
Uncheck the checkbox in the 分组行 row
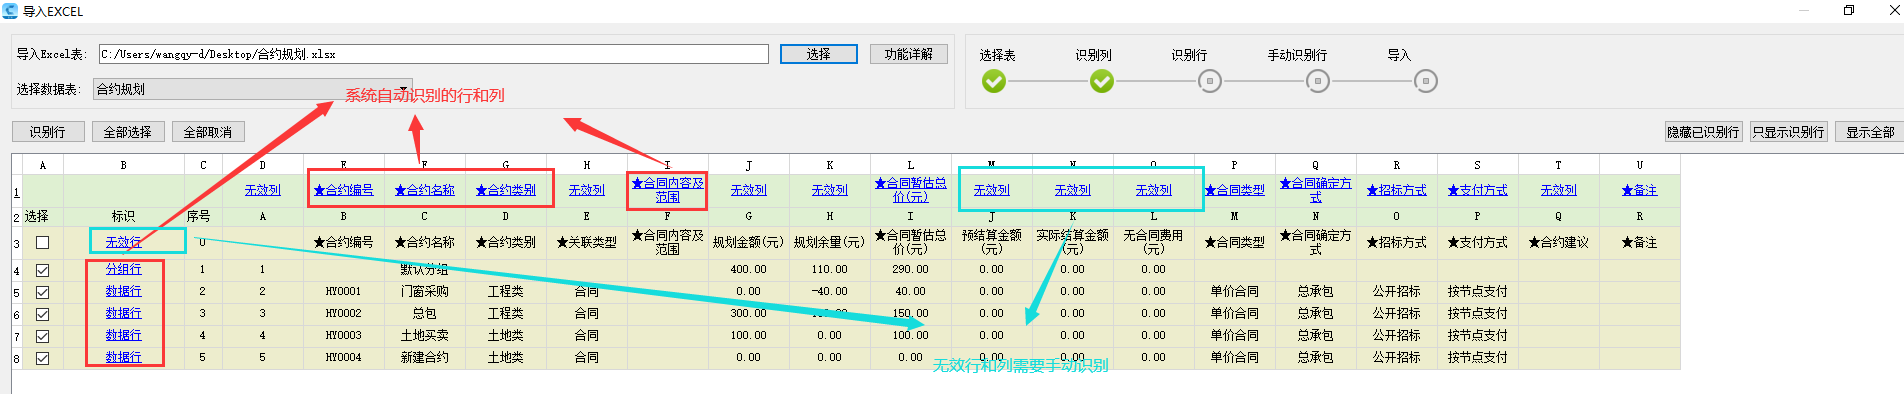coord(43,270)
